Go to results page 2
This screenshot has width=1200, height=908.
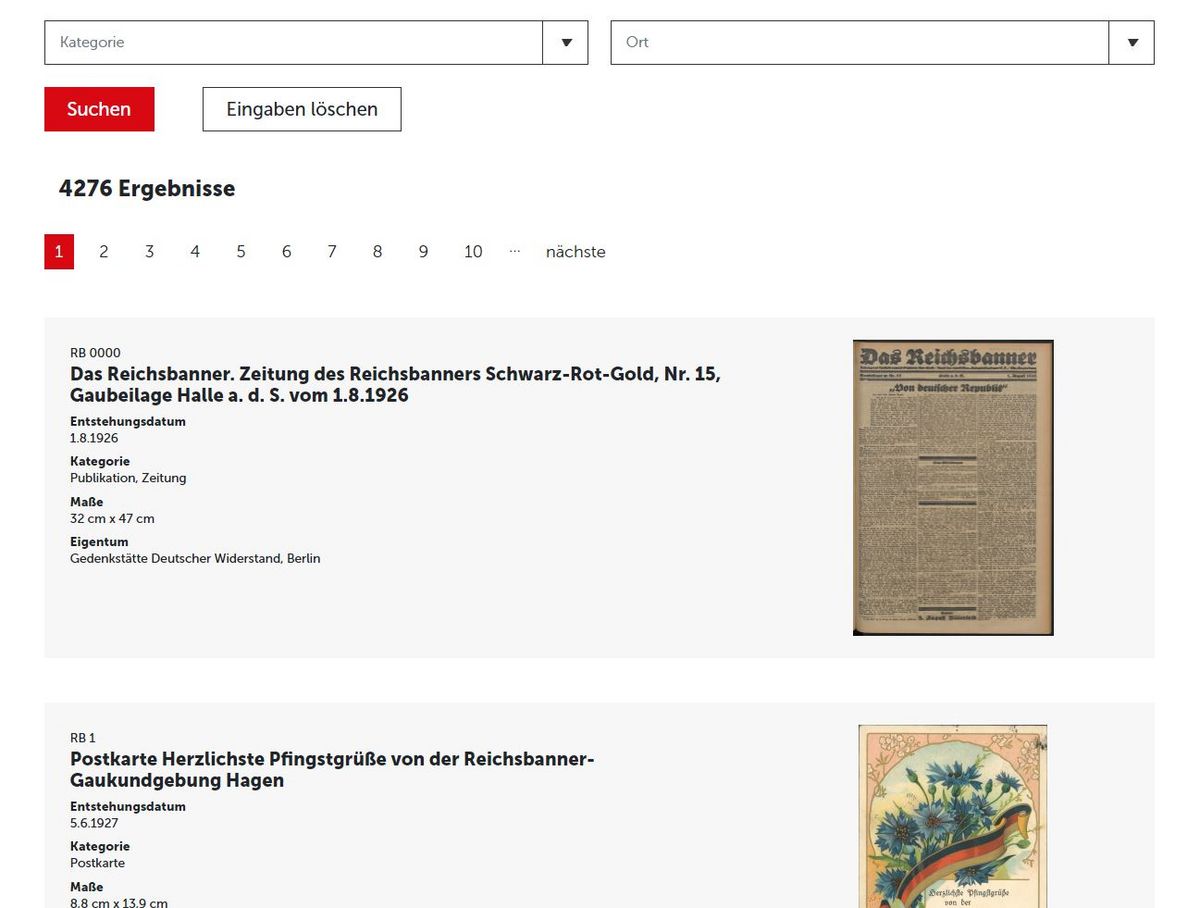click(103, 252)
